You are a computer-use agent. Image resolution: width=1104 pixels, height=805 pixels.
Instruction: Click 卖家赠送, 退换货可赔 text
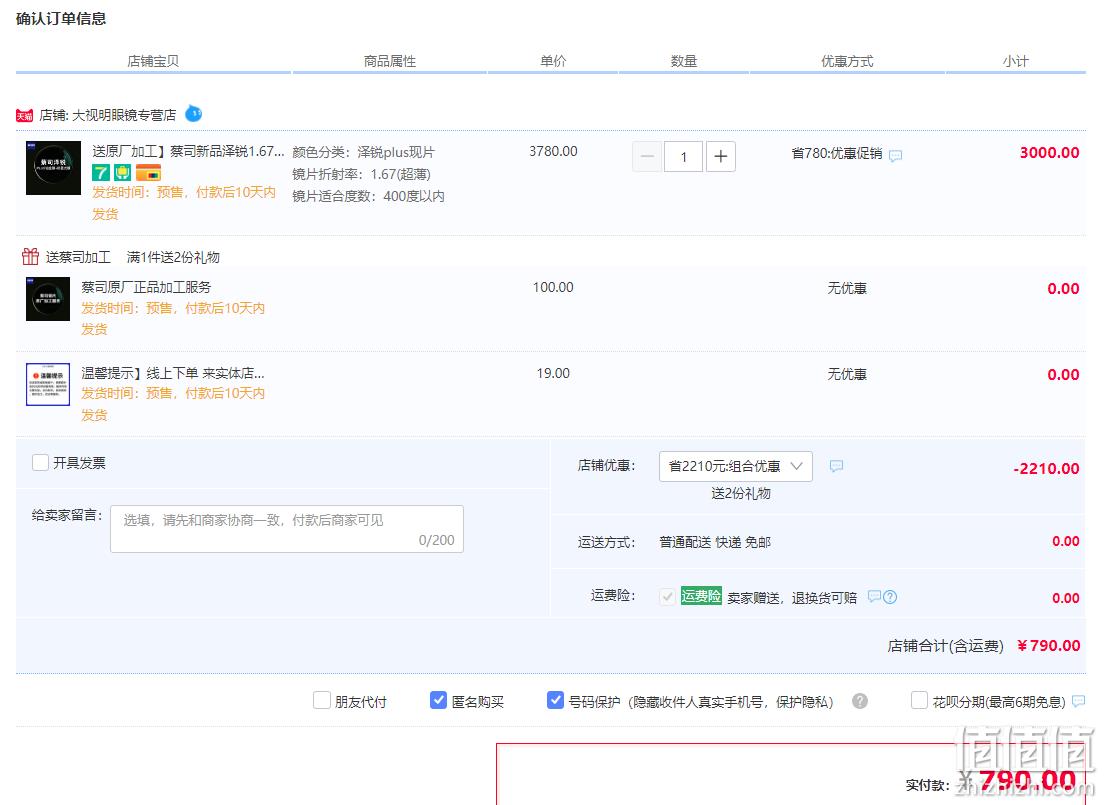click(x=792, y=598)
